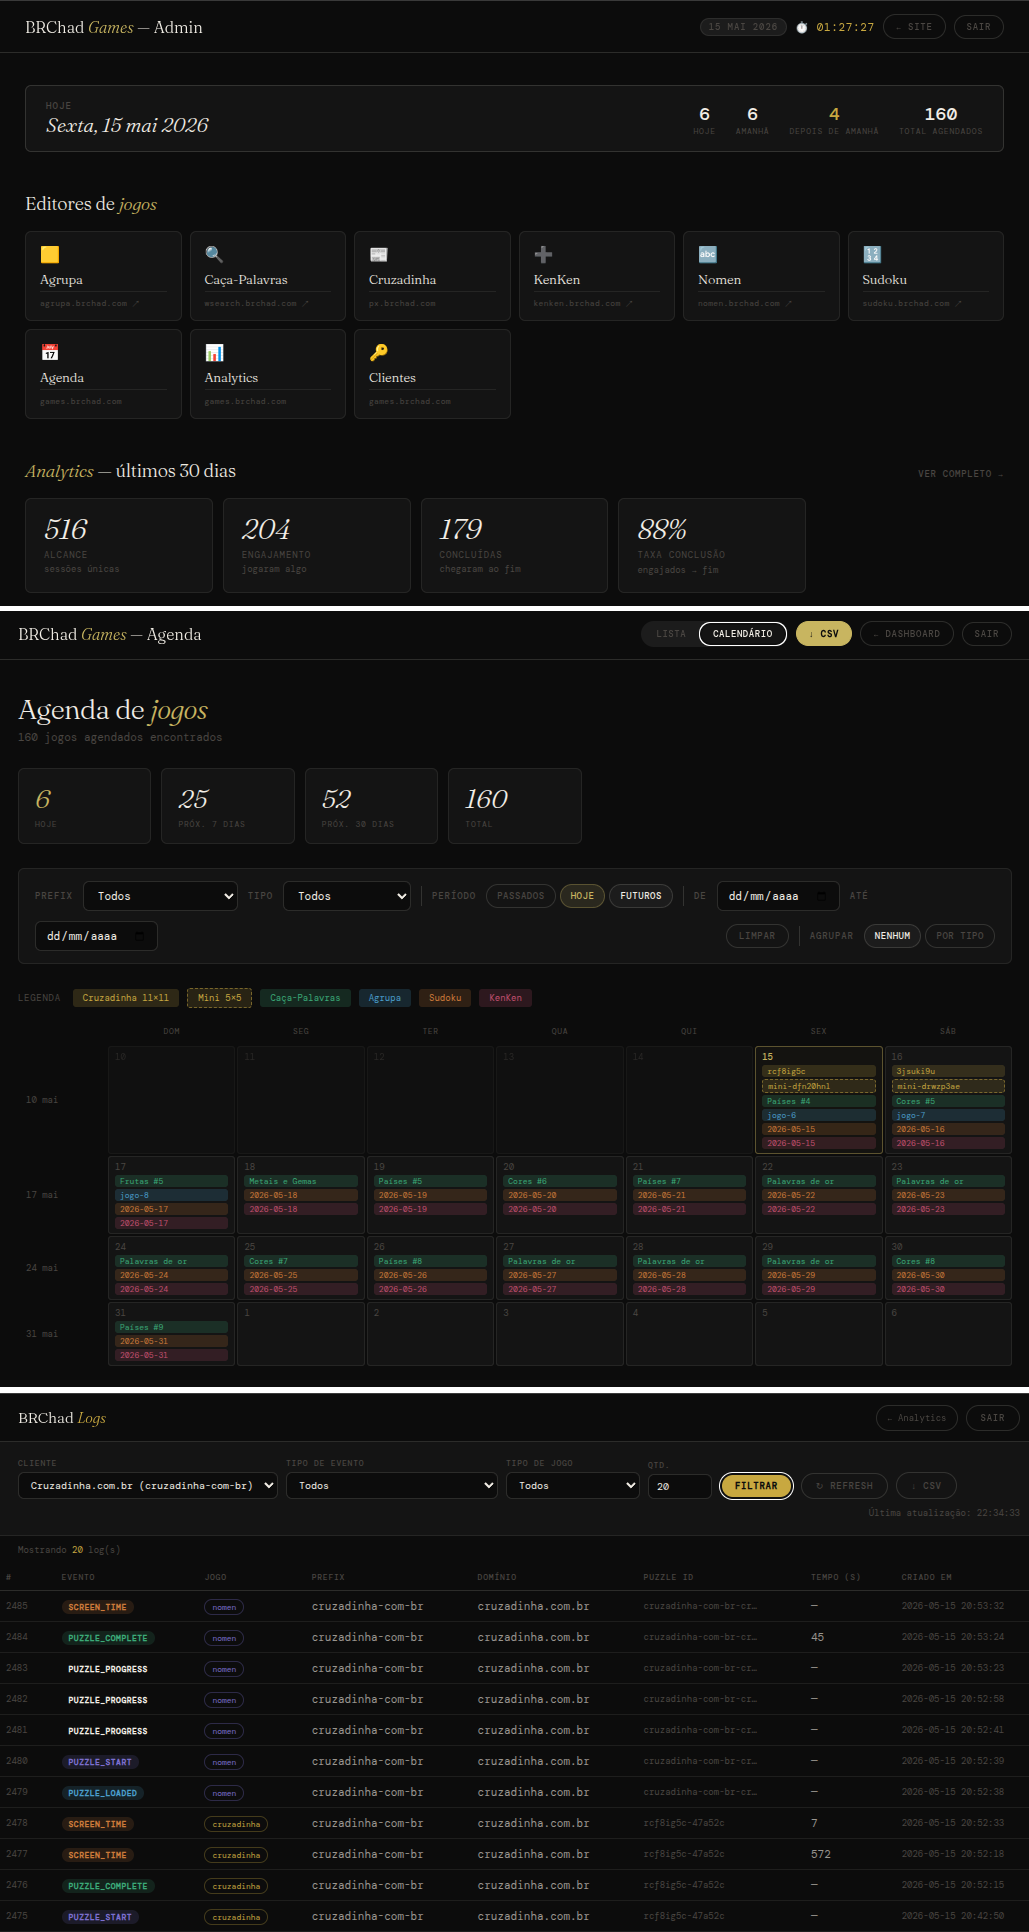1029x1932 pixels.
Task: Click the Sudoku numbers icon
Action: click(x=872, y=254)
